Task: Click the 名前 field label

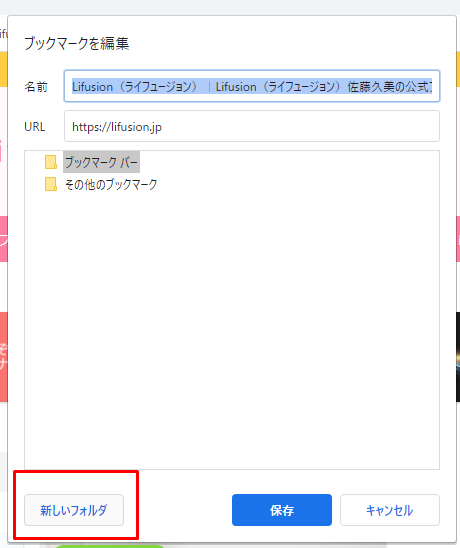Action: click(36, 86)
